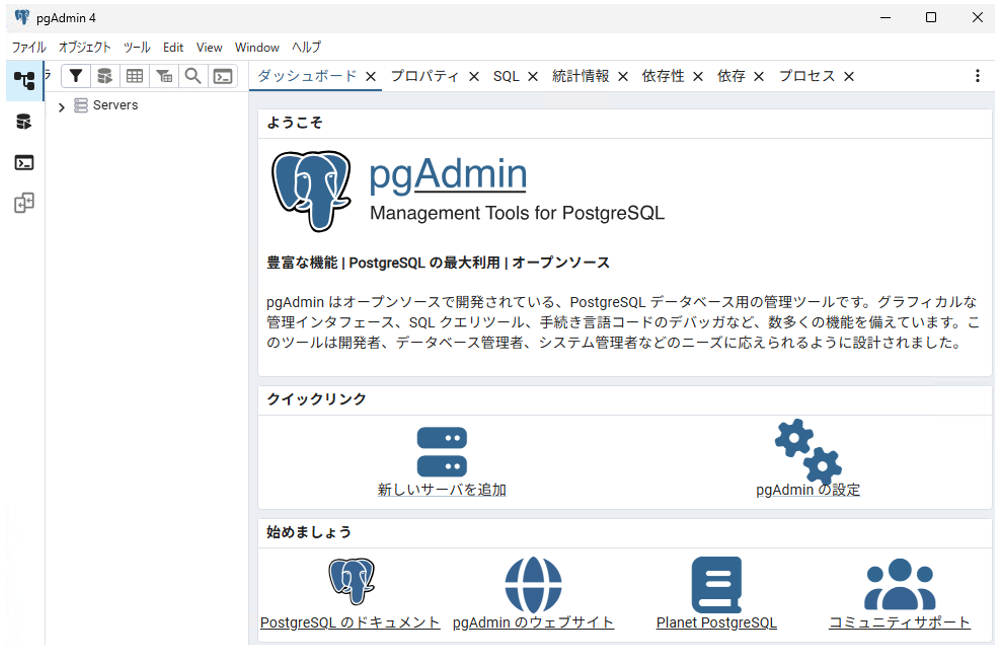Click the elephant icon for PostgreSQL documentation

pos(351,581)
